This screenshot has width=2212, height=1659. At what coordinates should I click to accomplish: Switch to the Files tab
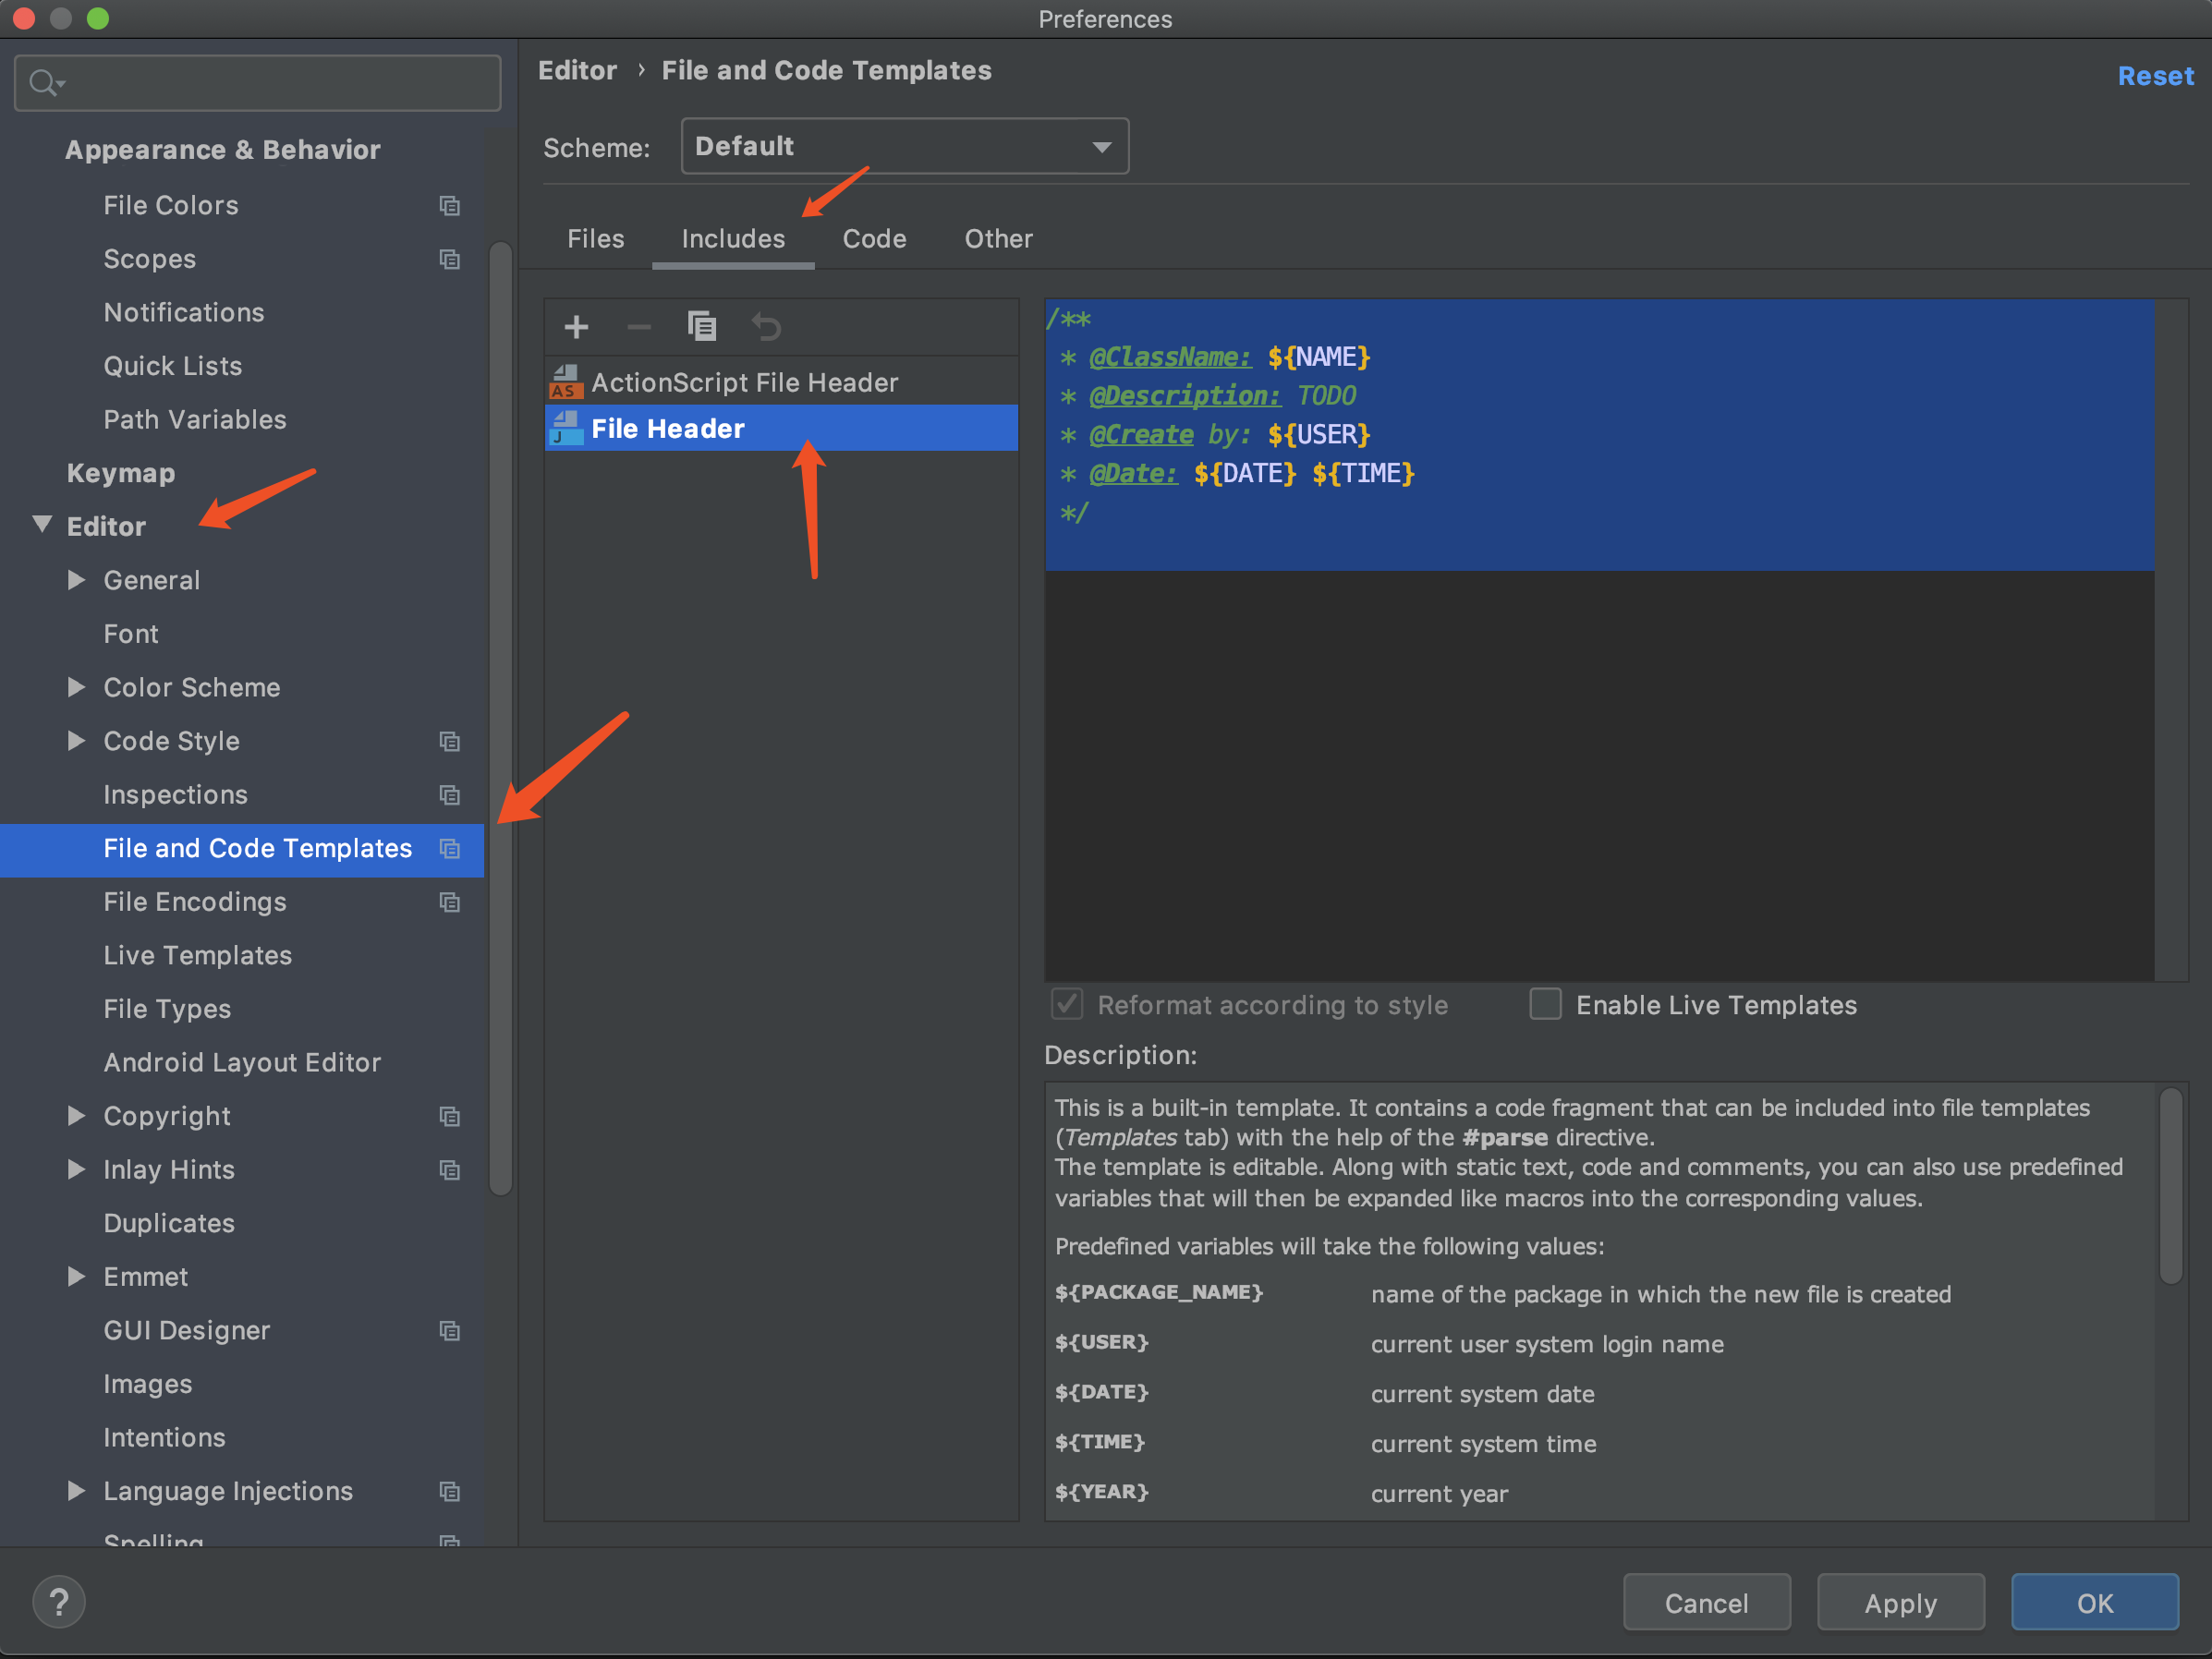pos(596,239)
